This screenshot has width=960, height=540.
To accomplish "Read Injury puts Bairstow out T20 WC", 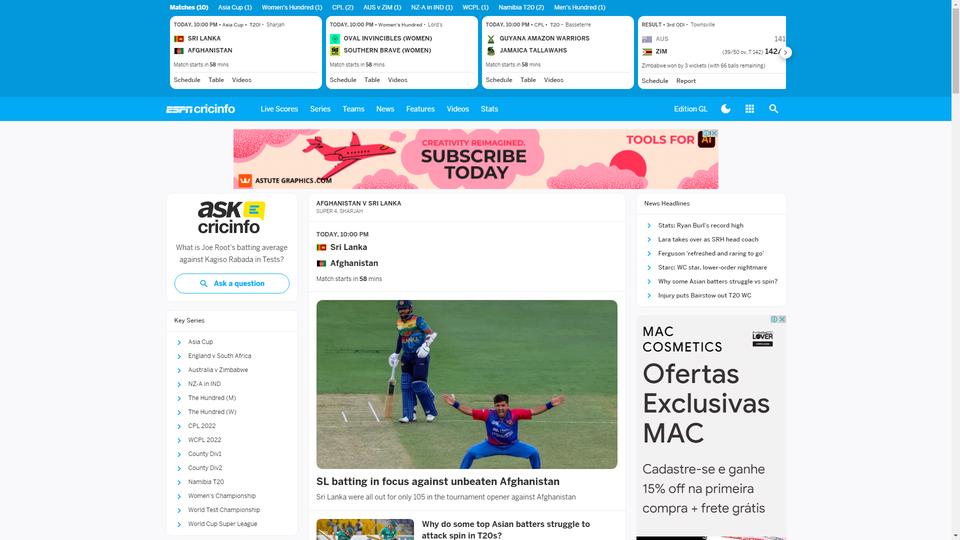I will pyautogui.click(x=705, y=296).
